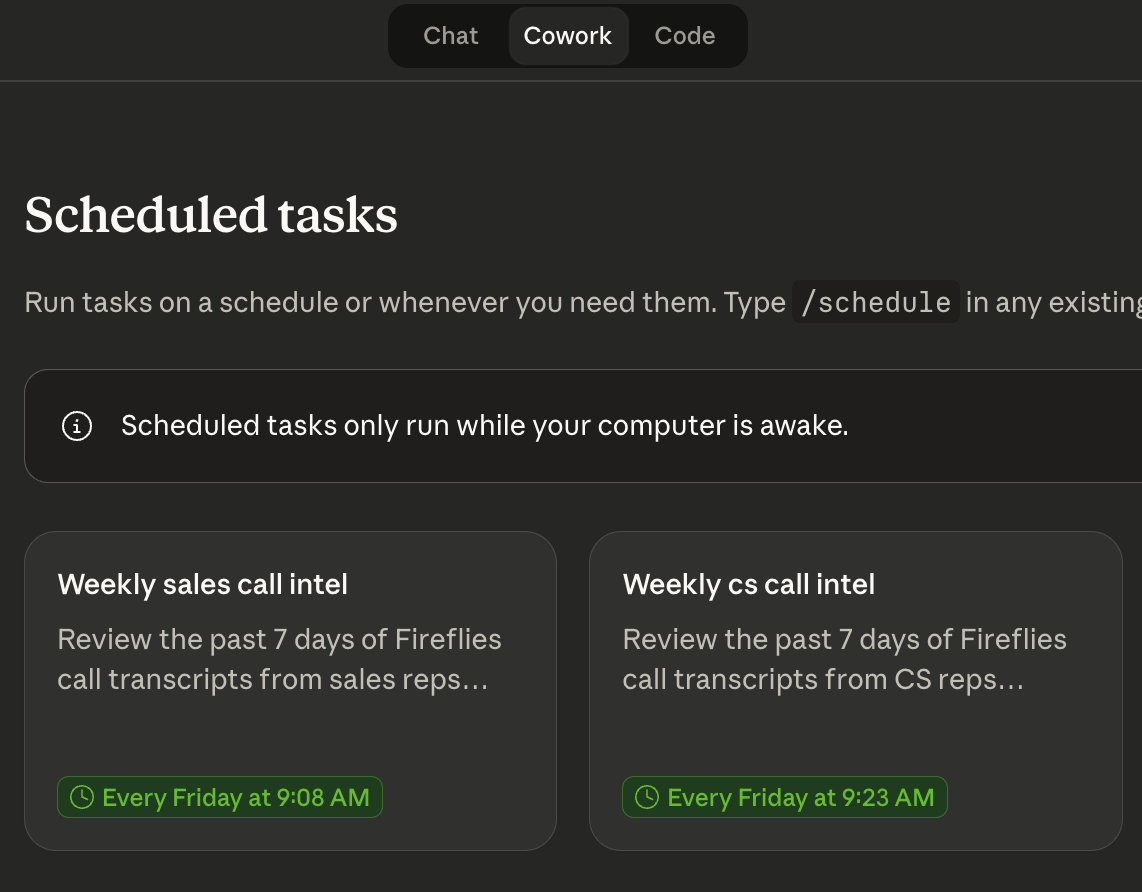Click the Every Friday at 9:08 AM badge text
The width and height of the screenshot is (1142, 892).
236,797
